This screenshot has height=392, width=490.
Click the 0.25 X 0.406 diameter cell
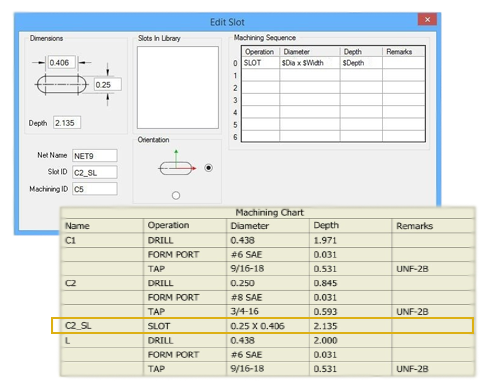point(268,326)
